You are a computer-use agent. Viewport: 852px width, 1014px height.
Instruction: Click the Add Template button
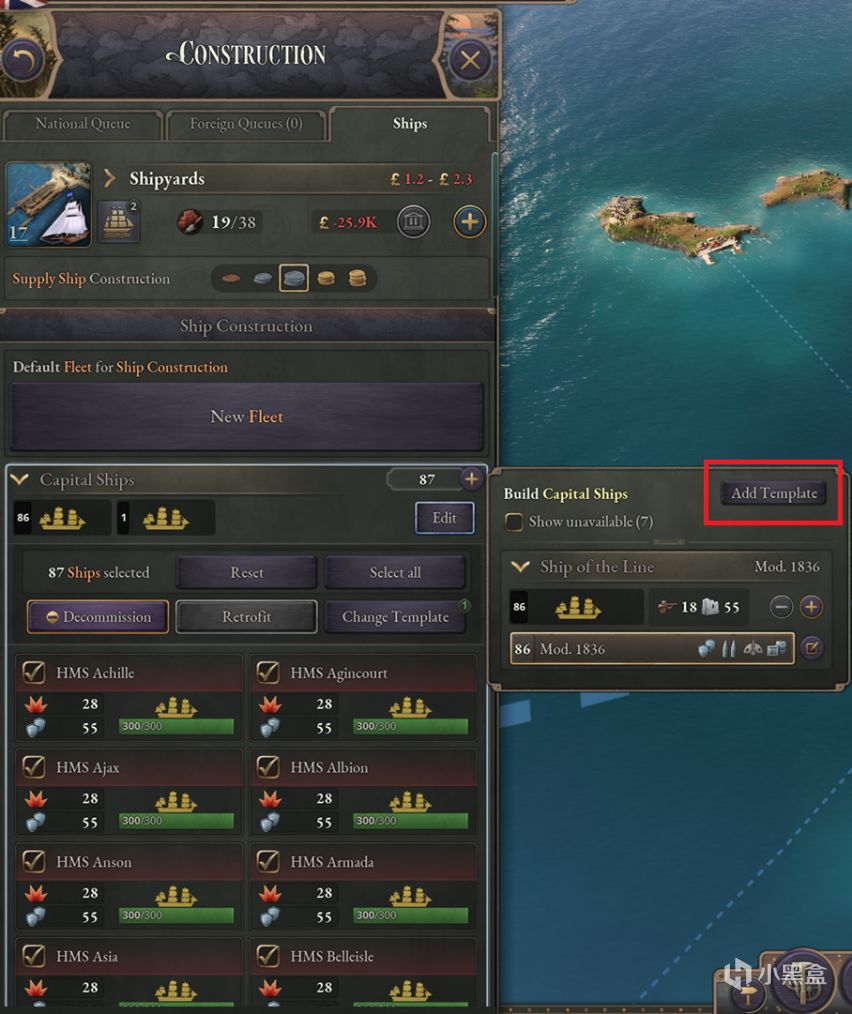774,493
